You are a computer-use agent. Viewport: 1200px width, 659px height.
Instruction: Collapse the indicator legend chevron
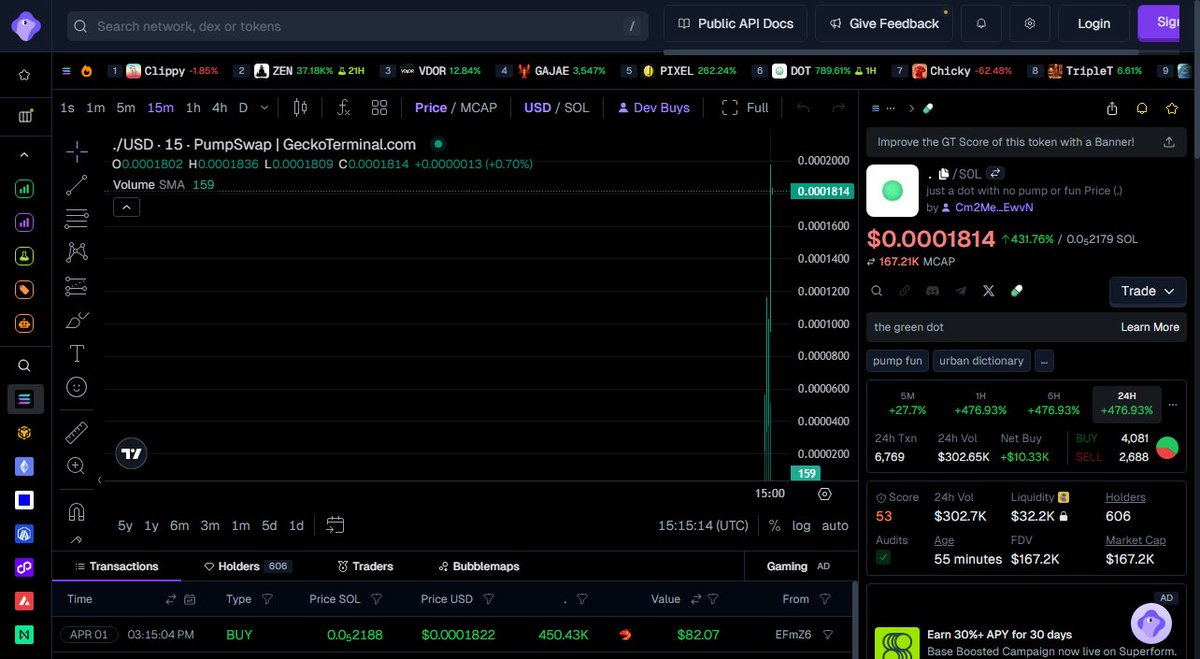(126, 207)
